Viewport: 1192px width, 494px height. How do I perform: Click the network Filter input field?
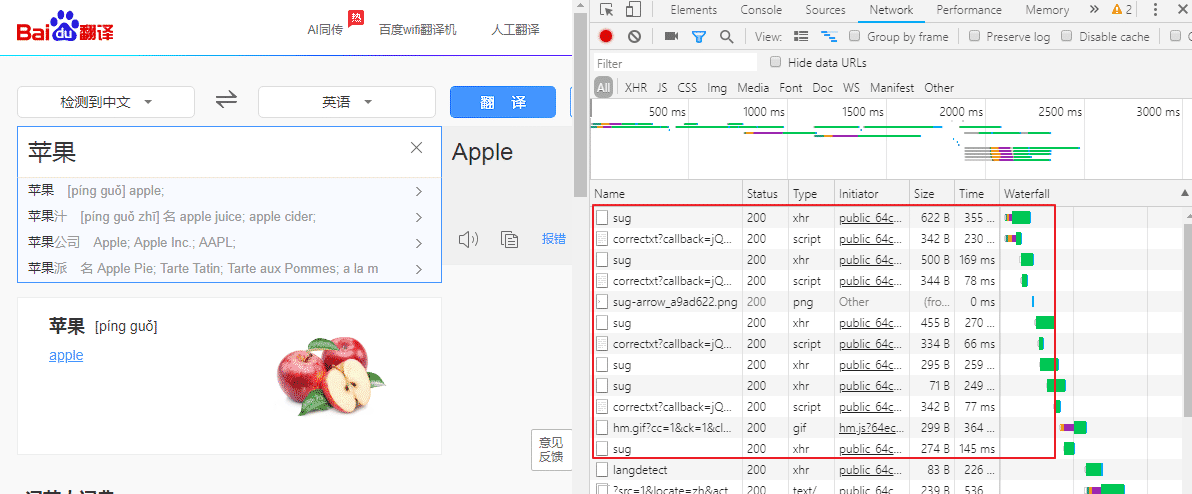(x=674, y=63)
